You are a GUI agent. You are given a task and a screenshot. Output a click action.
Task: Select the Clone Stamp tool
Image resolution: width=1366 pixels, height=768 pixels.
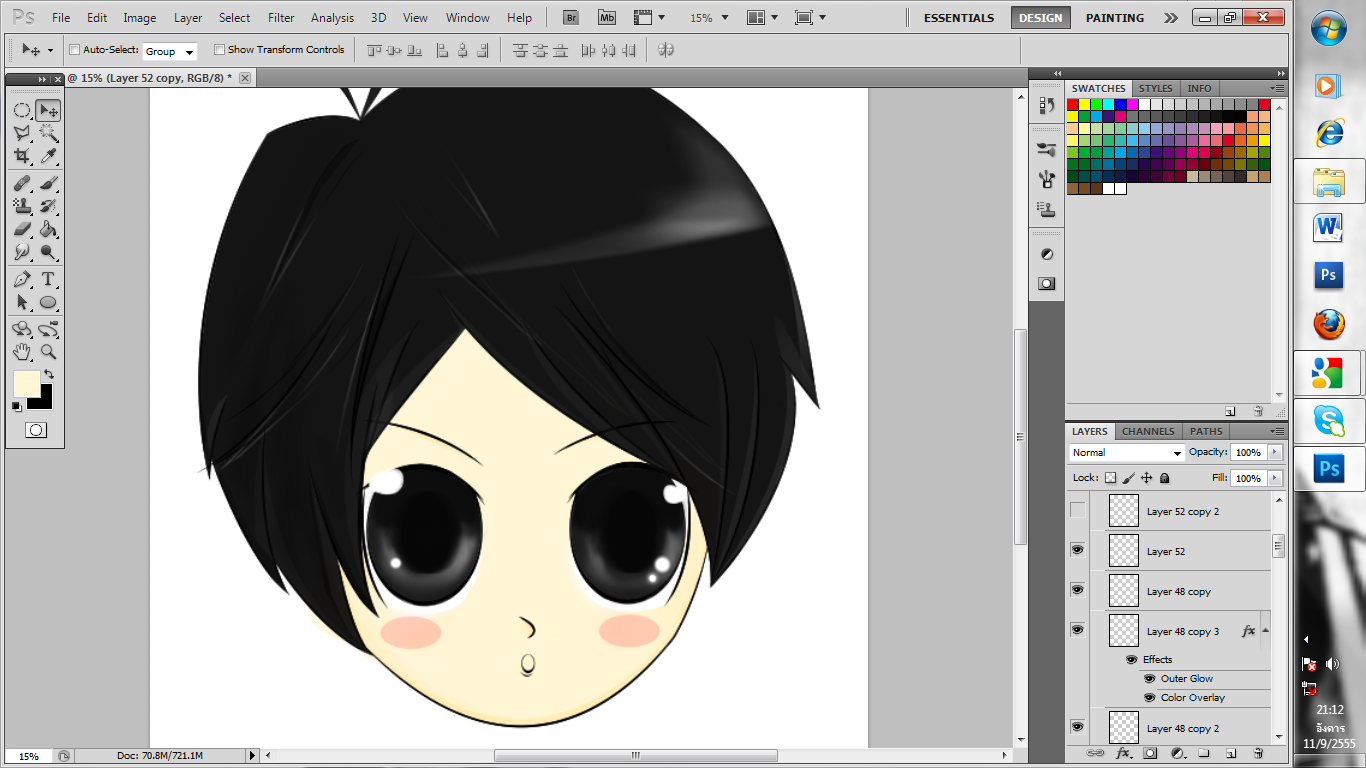tap(22, 206)
